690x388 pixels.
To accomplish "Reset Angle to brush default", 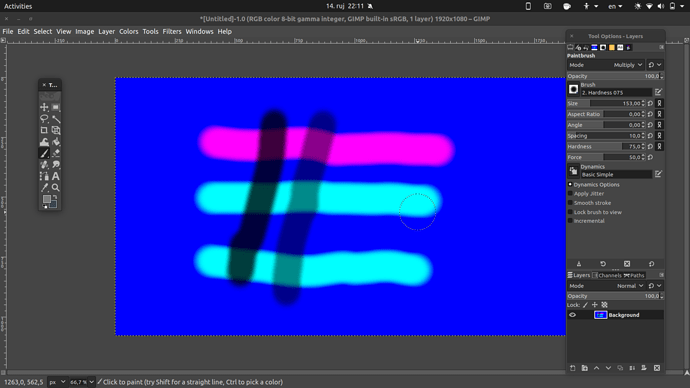I will (650, 125).
